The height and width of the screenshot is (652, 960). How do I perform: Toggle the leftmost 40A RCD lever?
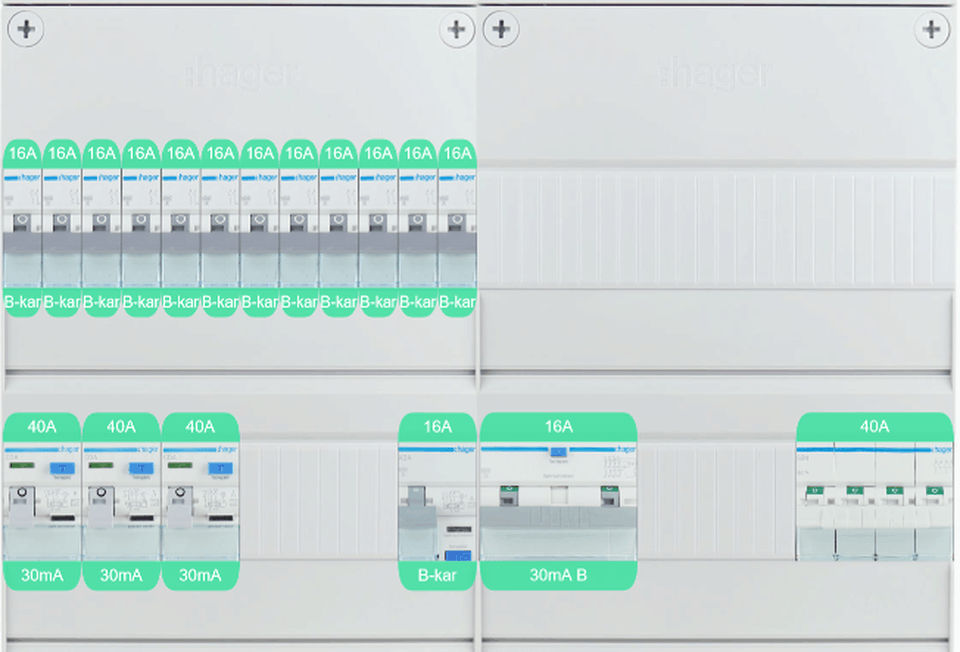(x=21, y=505)
